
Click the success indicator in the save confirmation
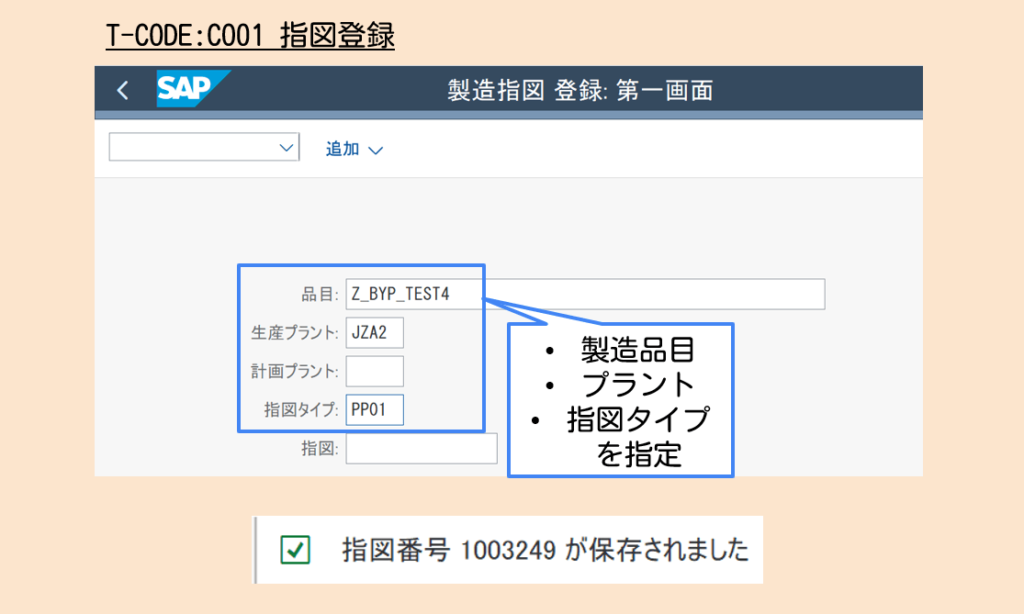click(294, 550)
